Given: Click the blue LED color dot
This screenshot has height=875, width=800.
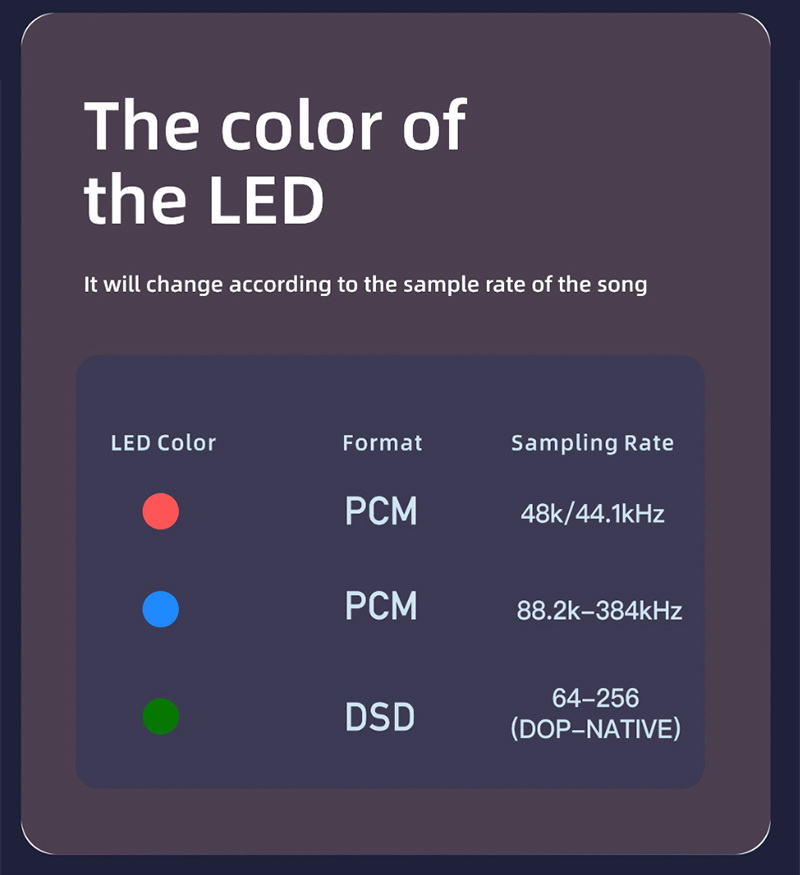Looking at the screenshot, I should point(161,609).
